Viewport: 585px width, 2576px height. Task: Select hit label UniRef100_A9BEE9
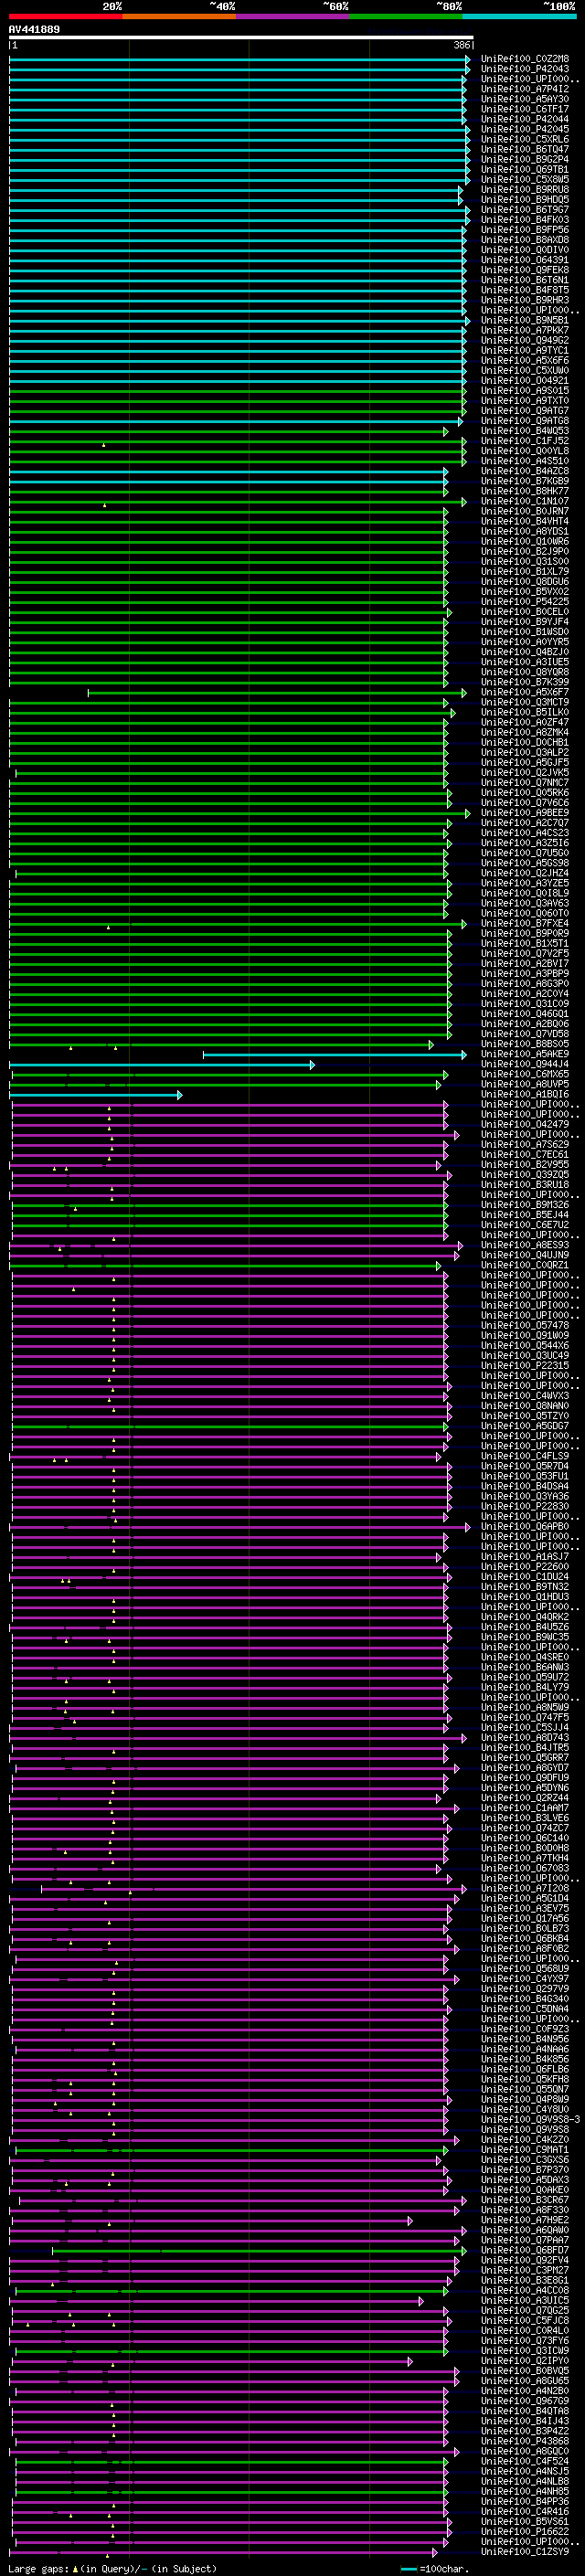(x=525, y=812)
